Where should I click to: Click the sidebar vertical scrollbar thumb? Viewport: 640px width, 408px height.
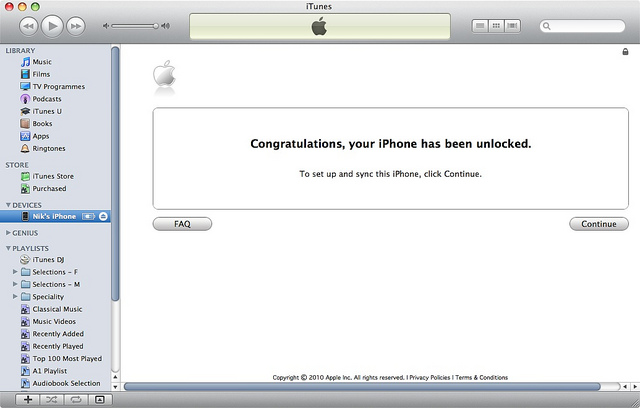coord(115,173)
